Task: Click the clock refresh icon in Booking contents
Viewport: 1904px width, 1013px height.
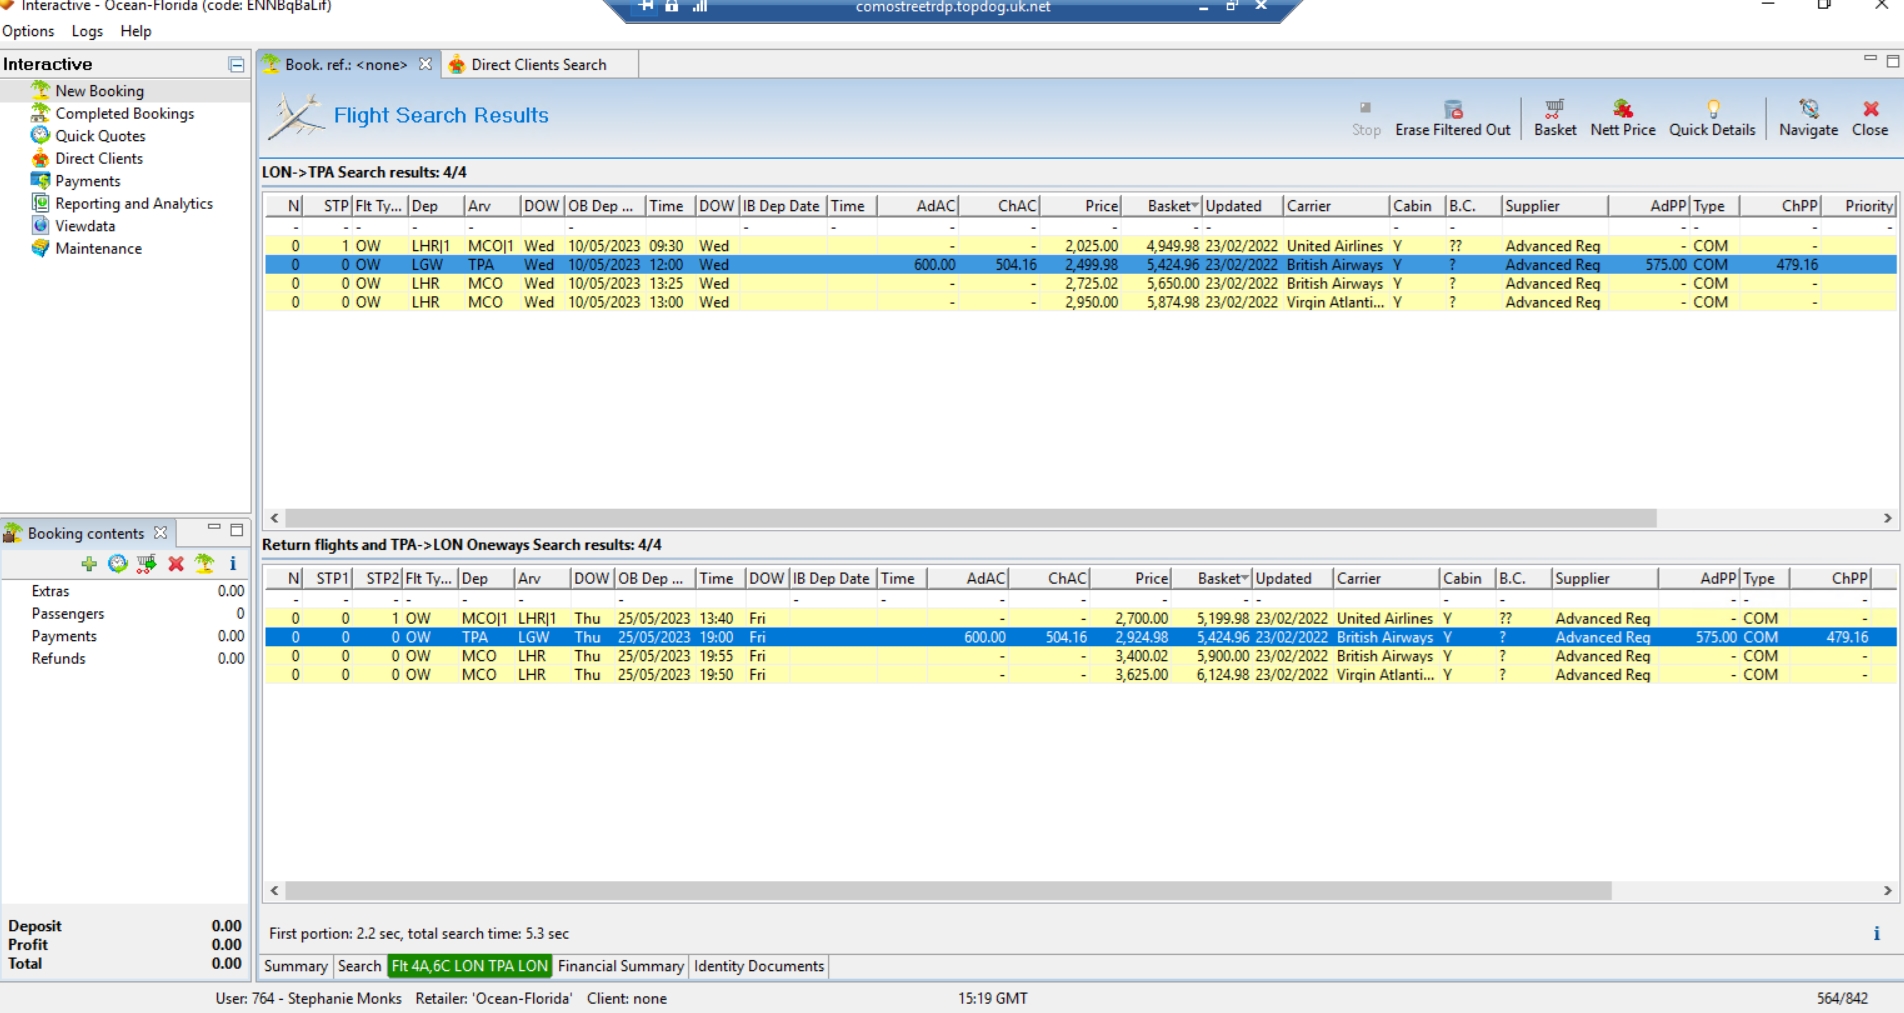Action: click(x=118, y=564)
